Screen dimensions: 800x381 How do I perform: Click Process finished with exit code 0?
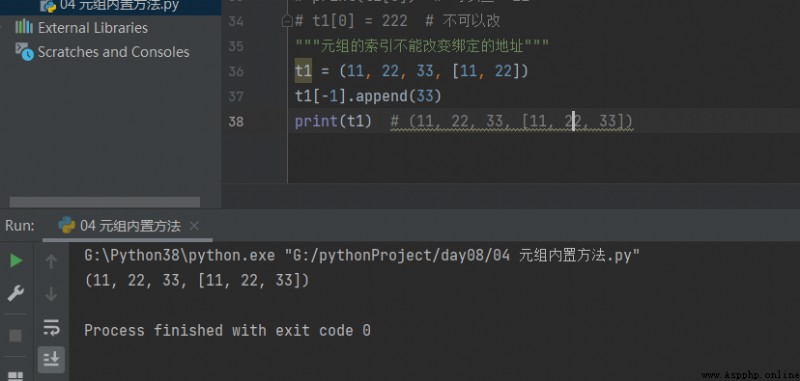(x=228, y=331)
